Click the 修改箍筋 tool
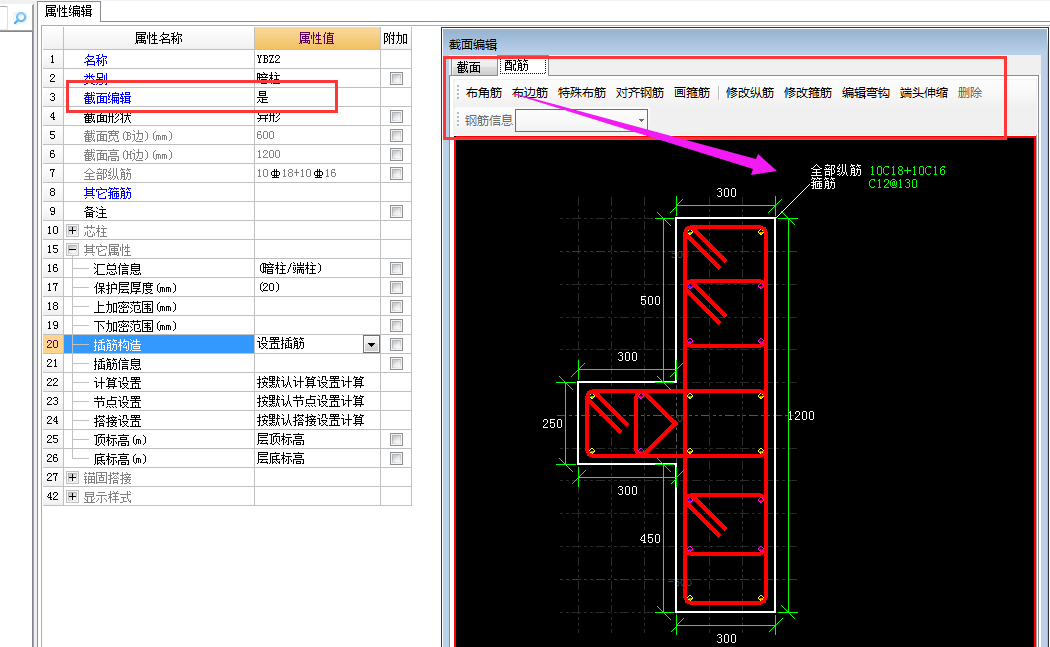The width and height of the screenshot is (1050, 647). click(808, 92)
